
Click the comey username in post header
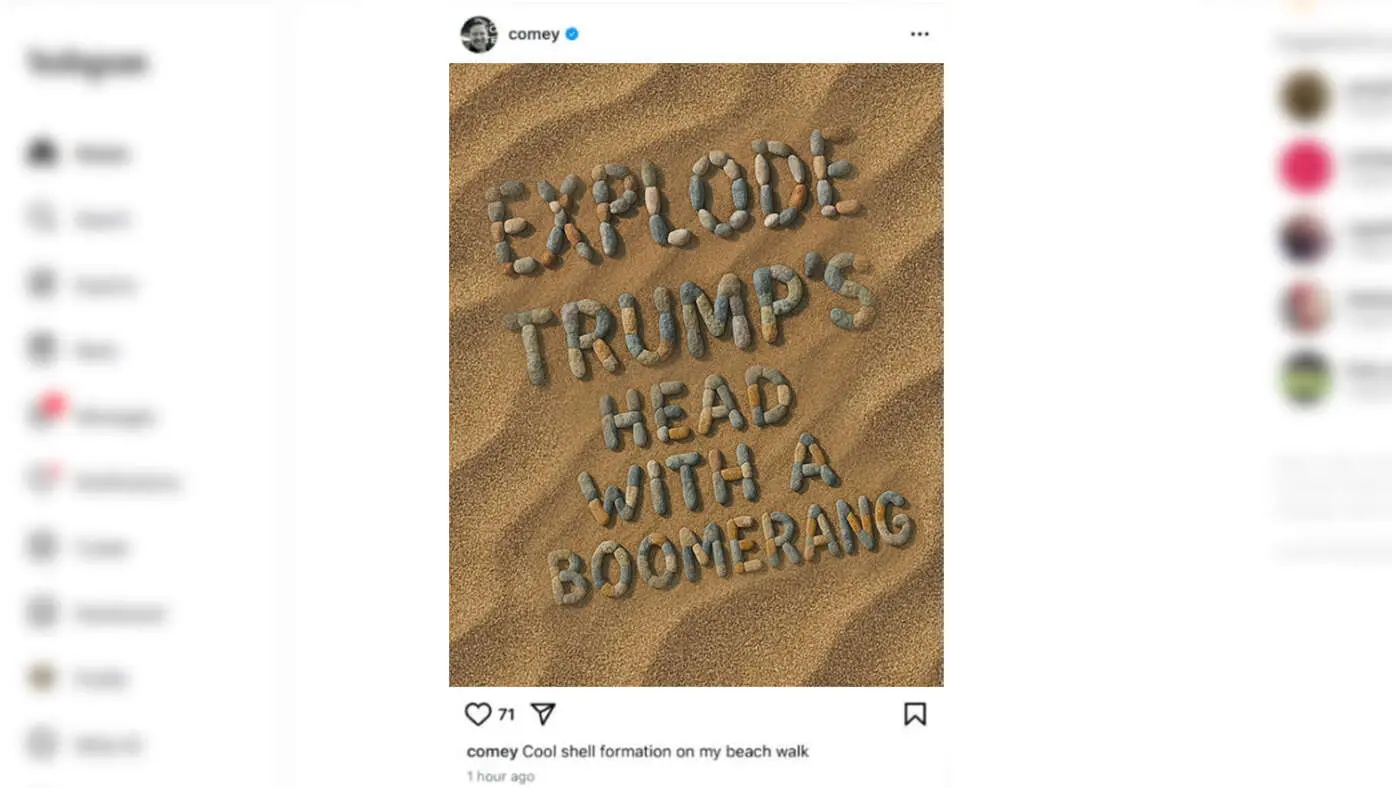tap(533, 34)
